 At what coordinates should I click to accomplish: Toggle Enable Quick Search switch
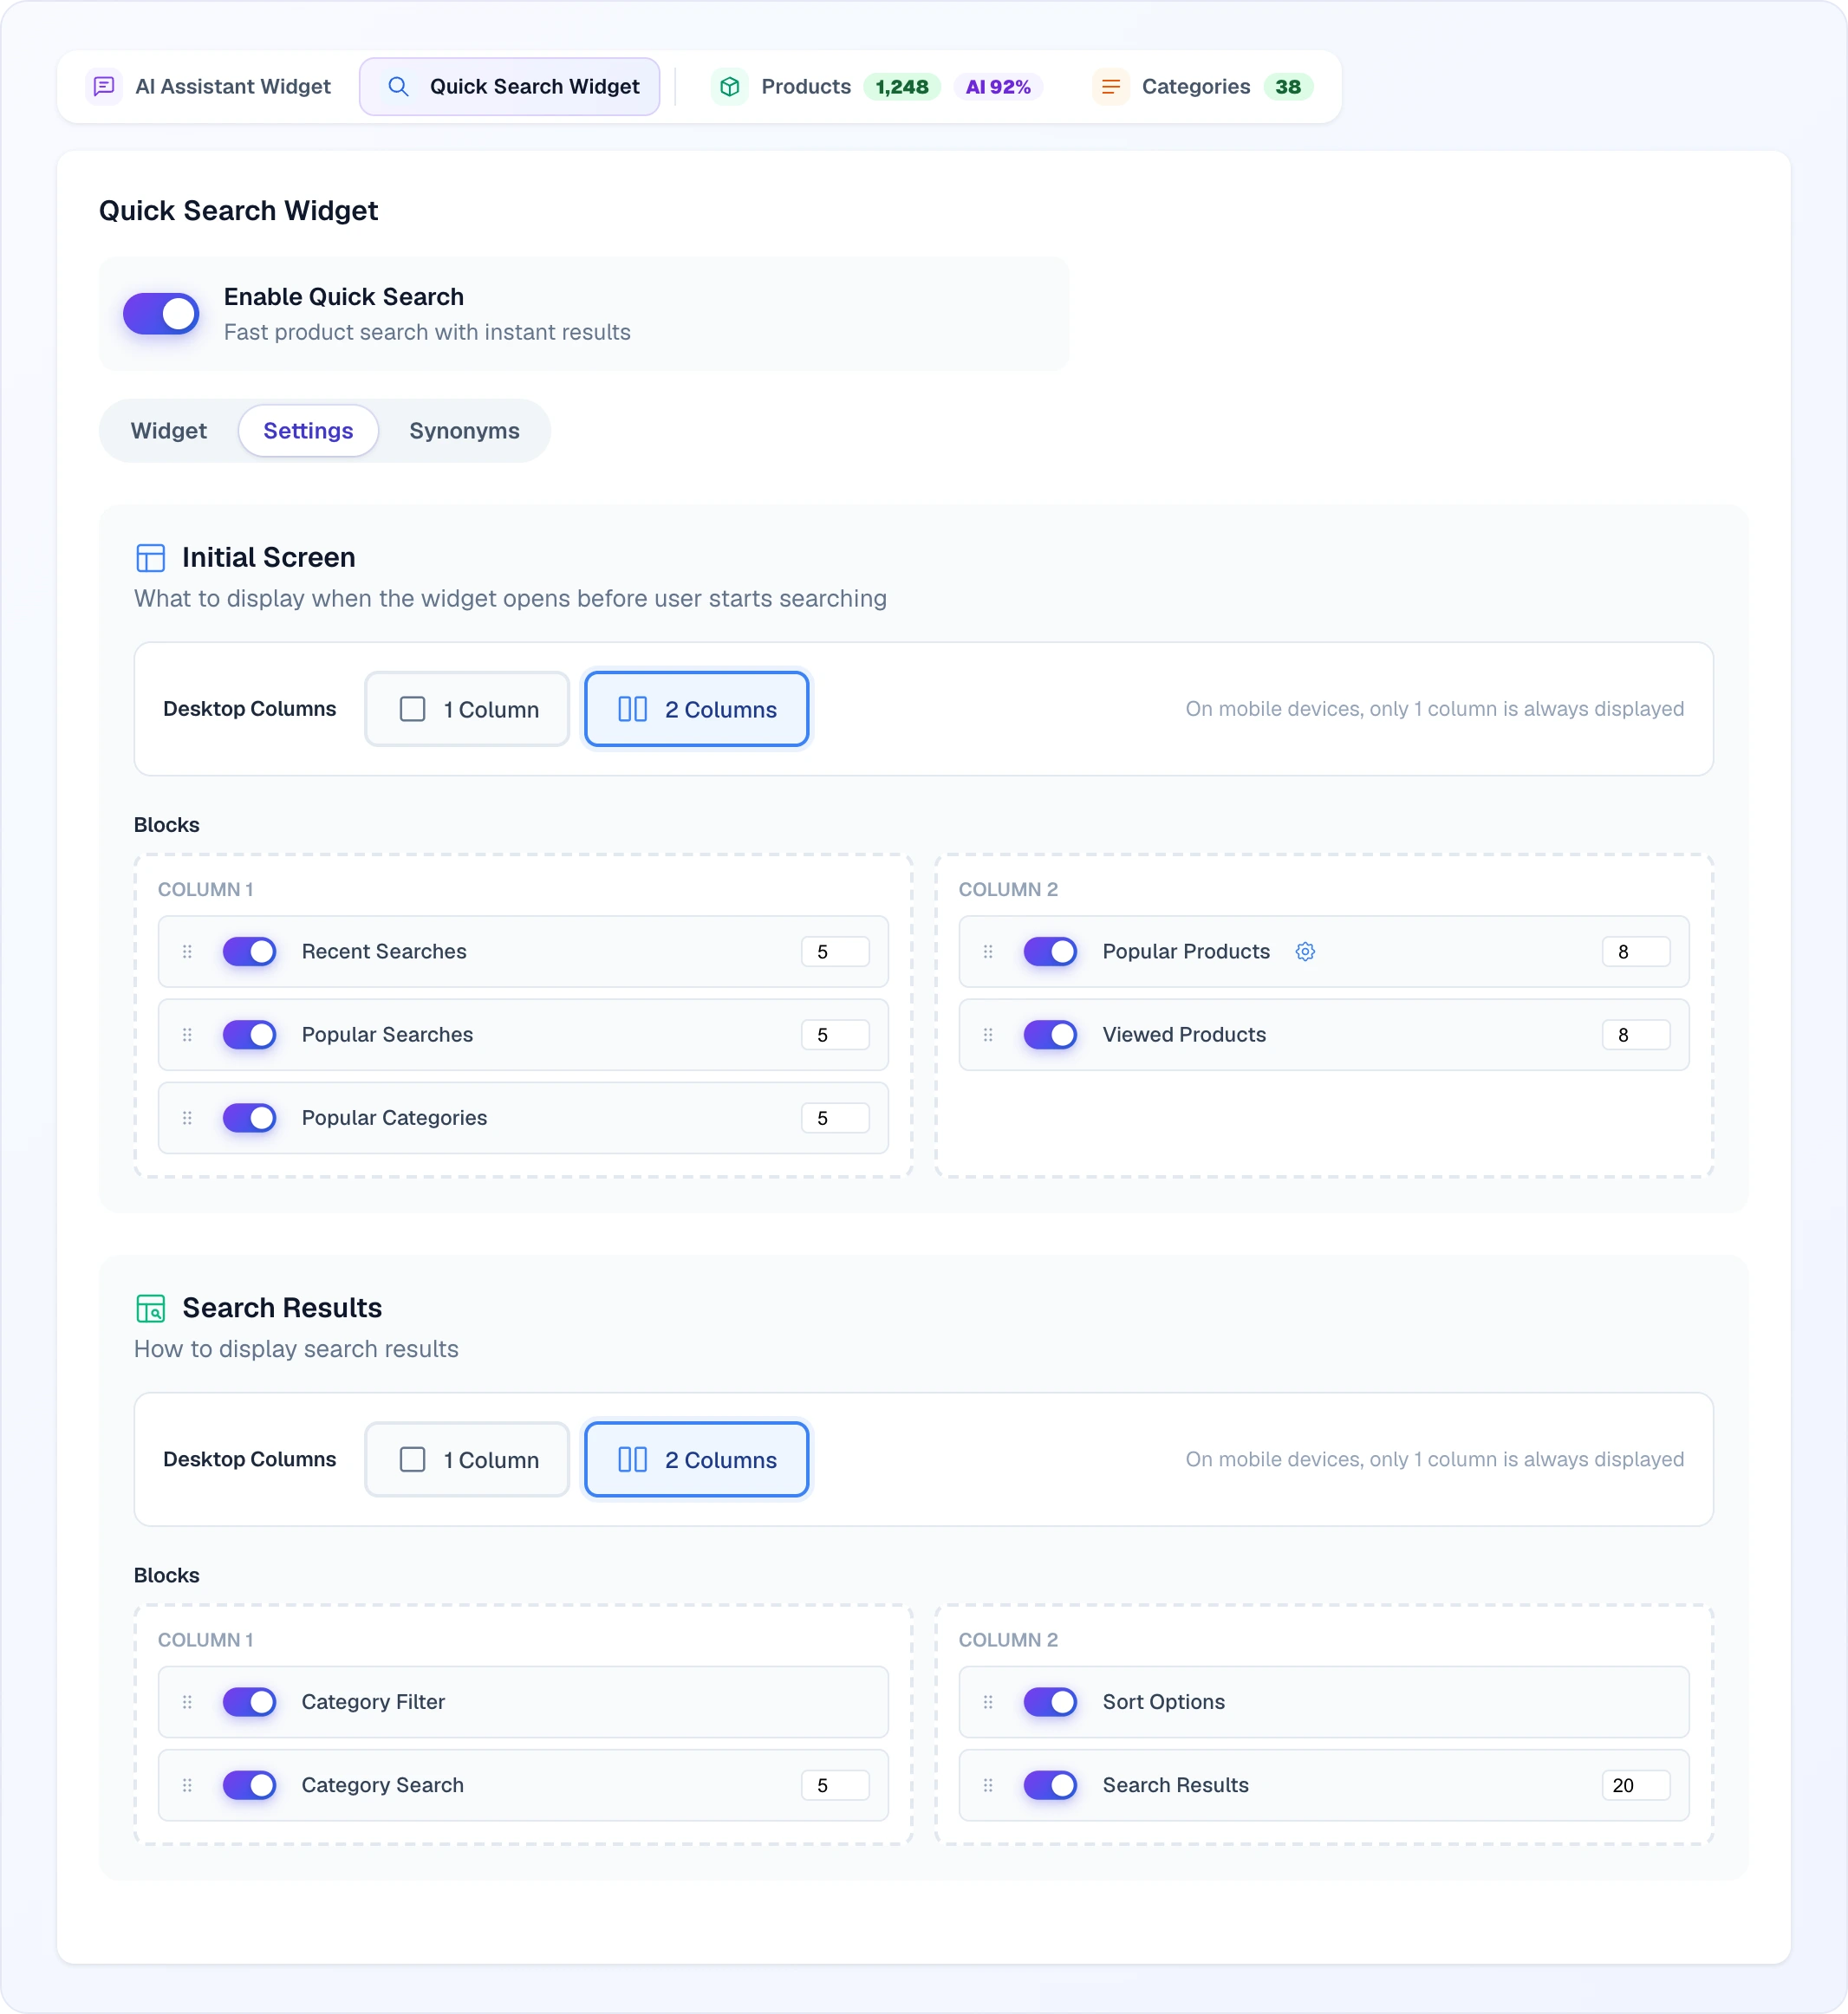pos(161,314)
